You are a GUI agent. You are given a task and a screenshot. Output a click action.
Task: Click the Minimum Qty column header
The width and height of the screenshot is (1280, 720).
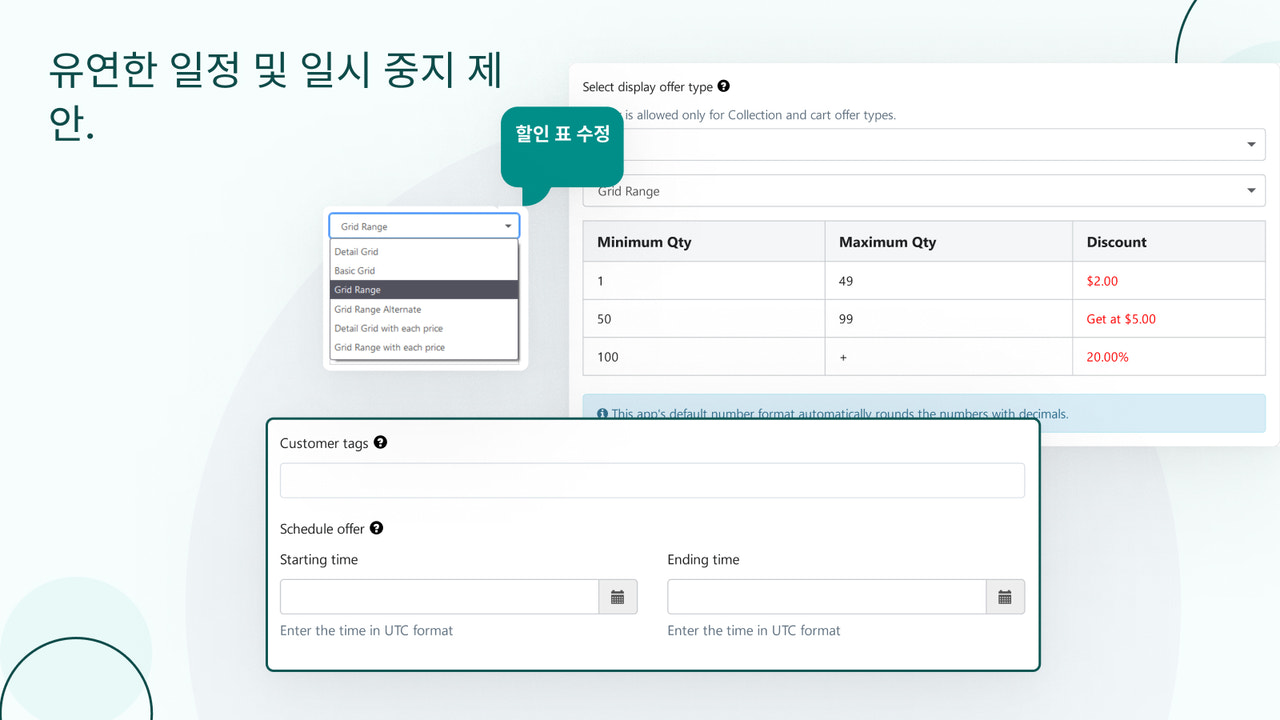pos(704,242)
